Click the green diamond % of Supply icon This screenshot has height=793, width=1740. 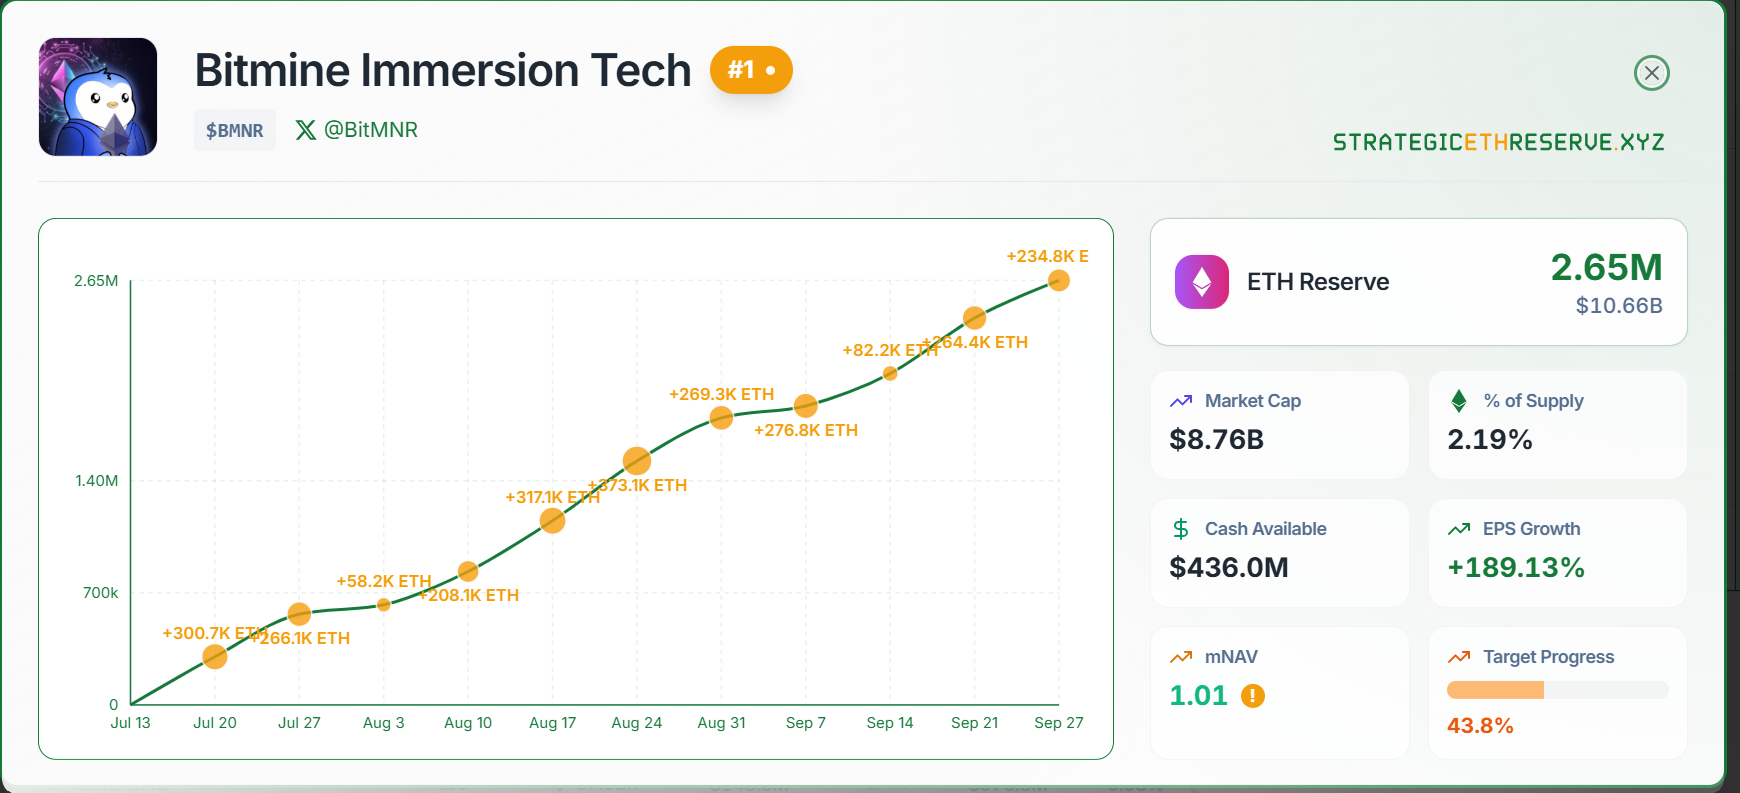(x=1459, y=401)
